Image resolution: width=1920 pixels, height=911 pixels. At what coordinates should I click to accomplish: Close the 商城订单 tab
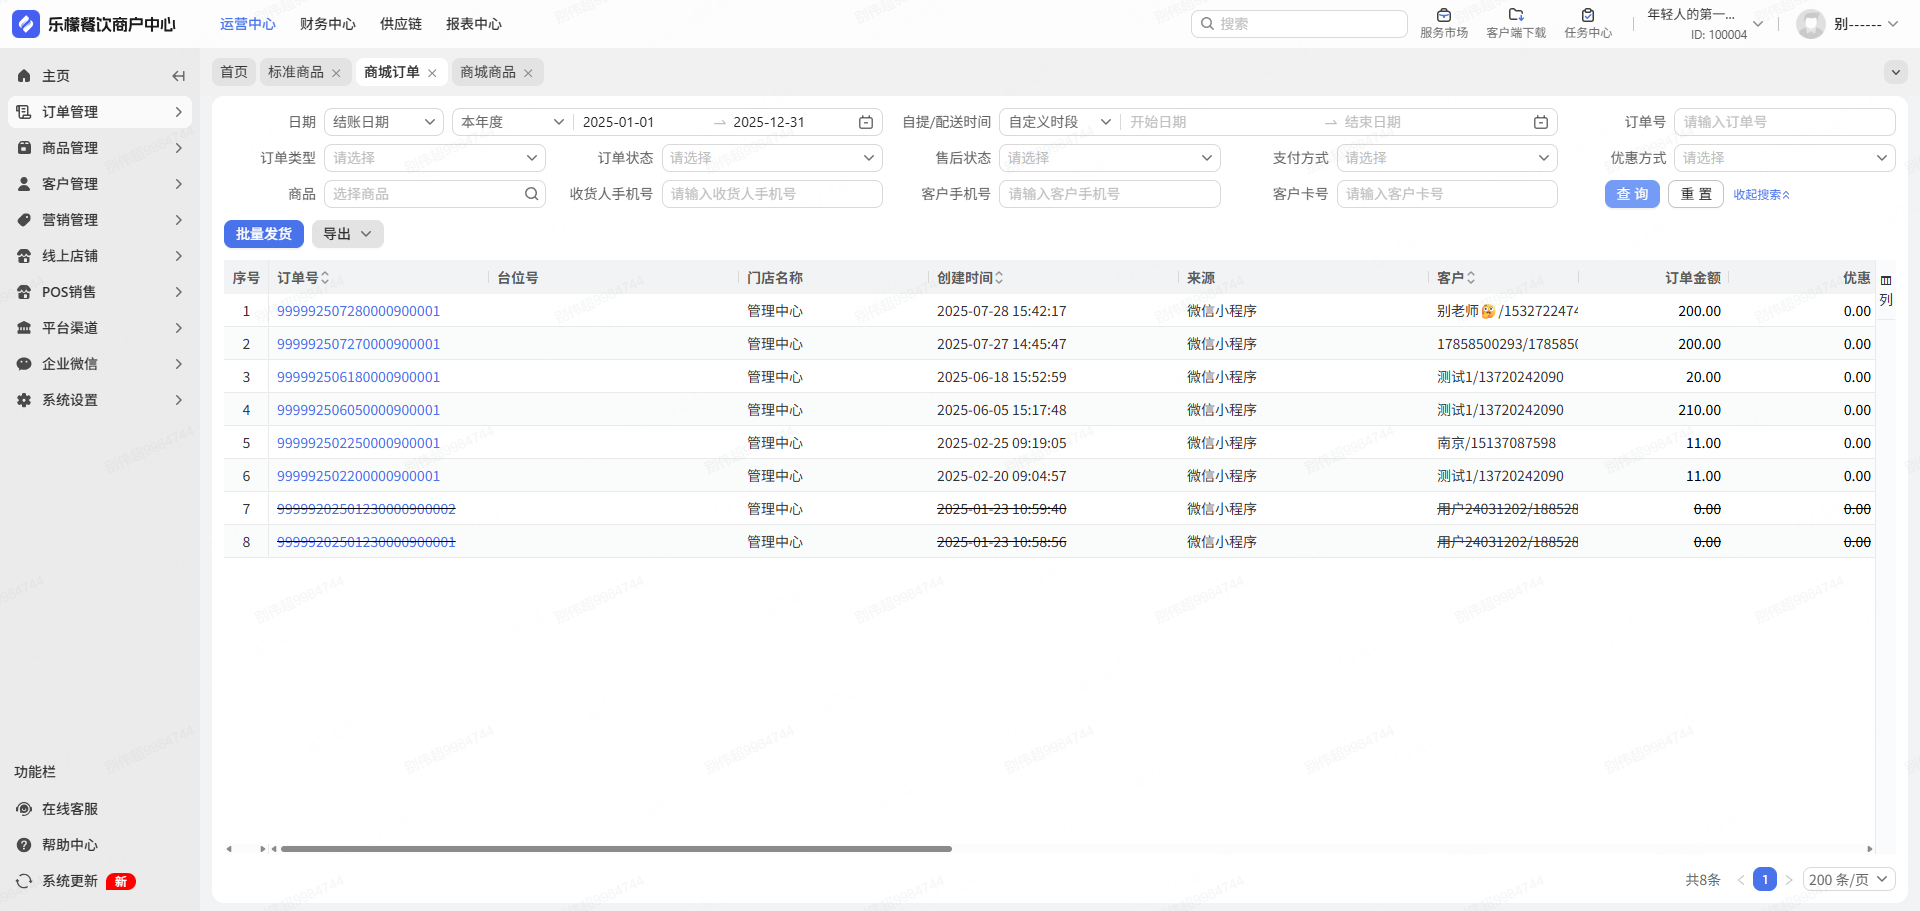coord(432,73)
